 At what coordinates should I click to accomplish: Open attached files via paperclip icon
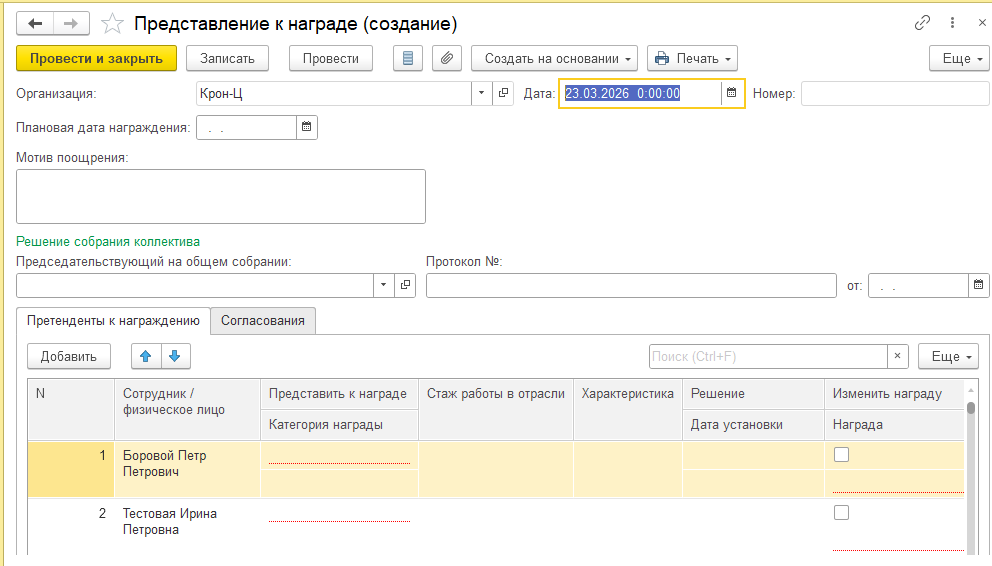[x=447, y=58]
